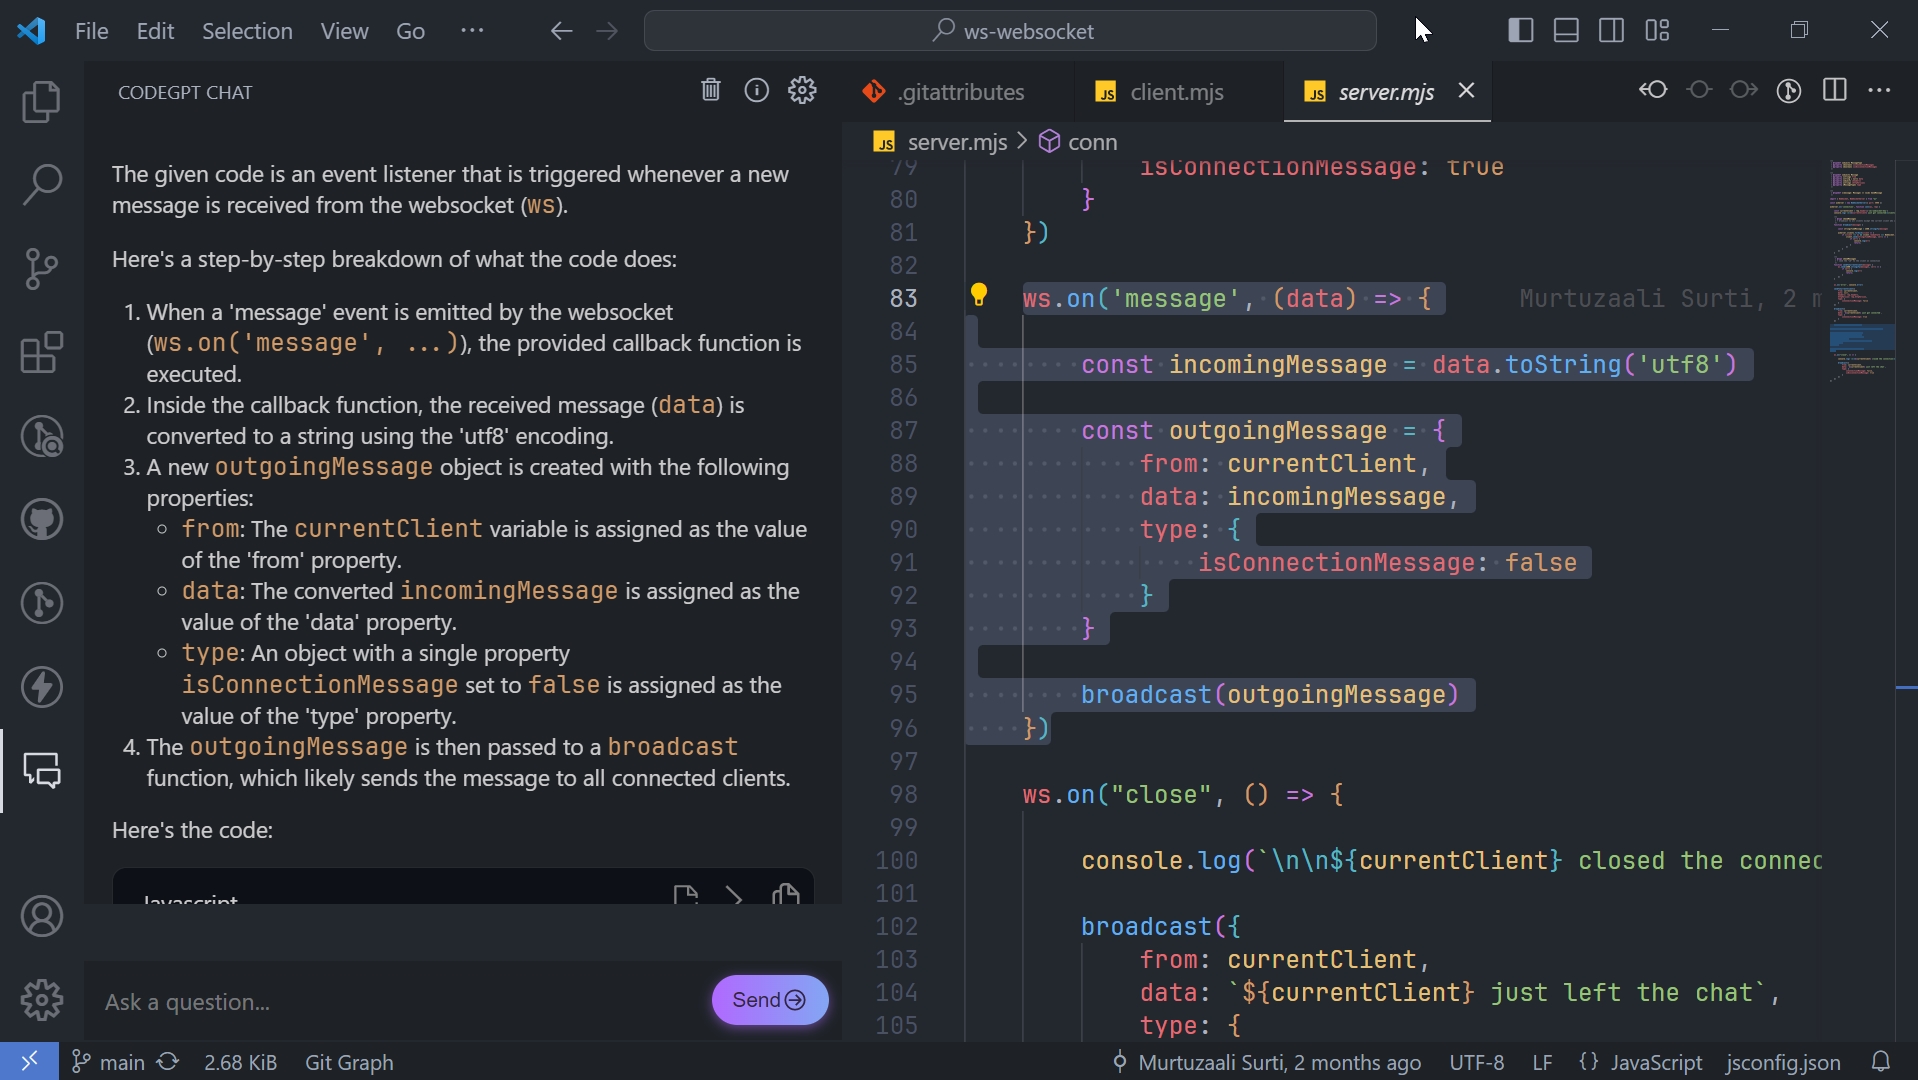Viewport: 1918px width, 1080px height.
Task: Open the Extensions view
Action: pyautogui.click(x=41, y=353)
